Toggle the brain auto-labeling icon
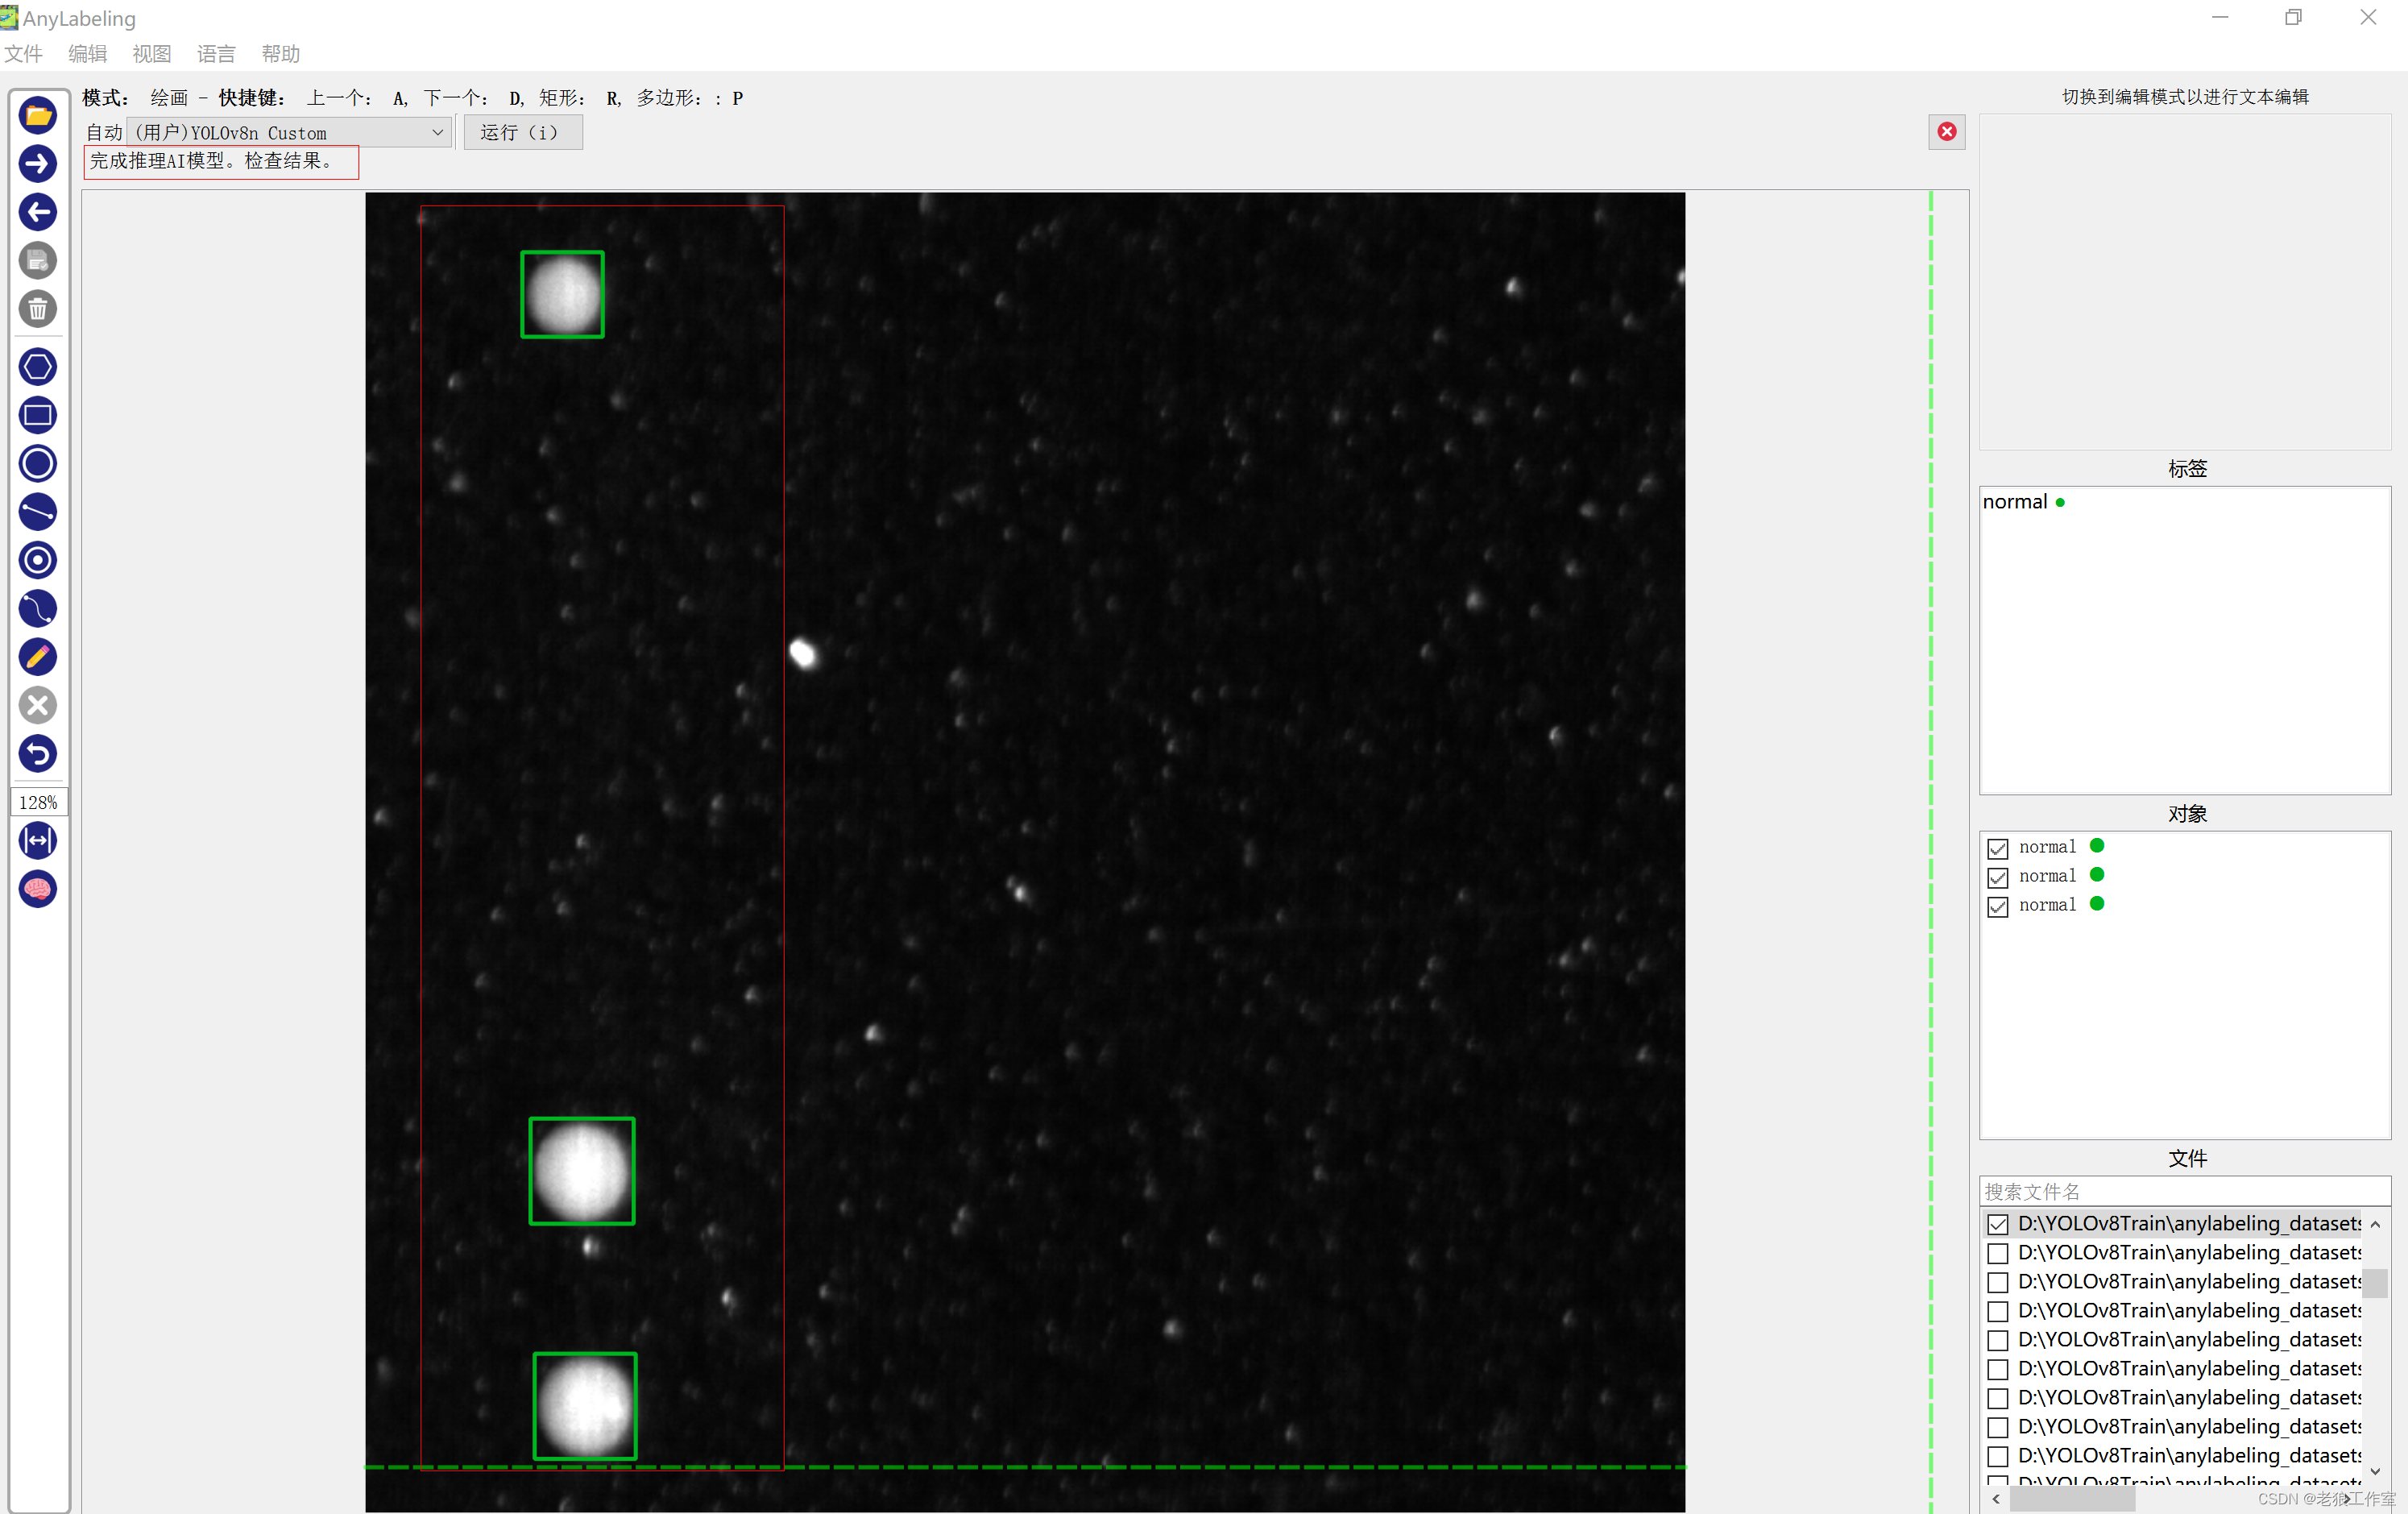 pos(38,889)
